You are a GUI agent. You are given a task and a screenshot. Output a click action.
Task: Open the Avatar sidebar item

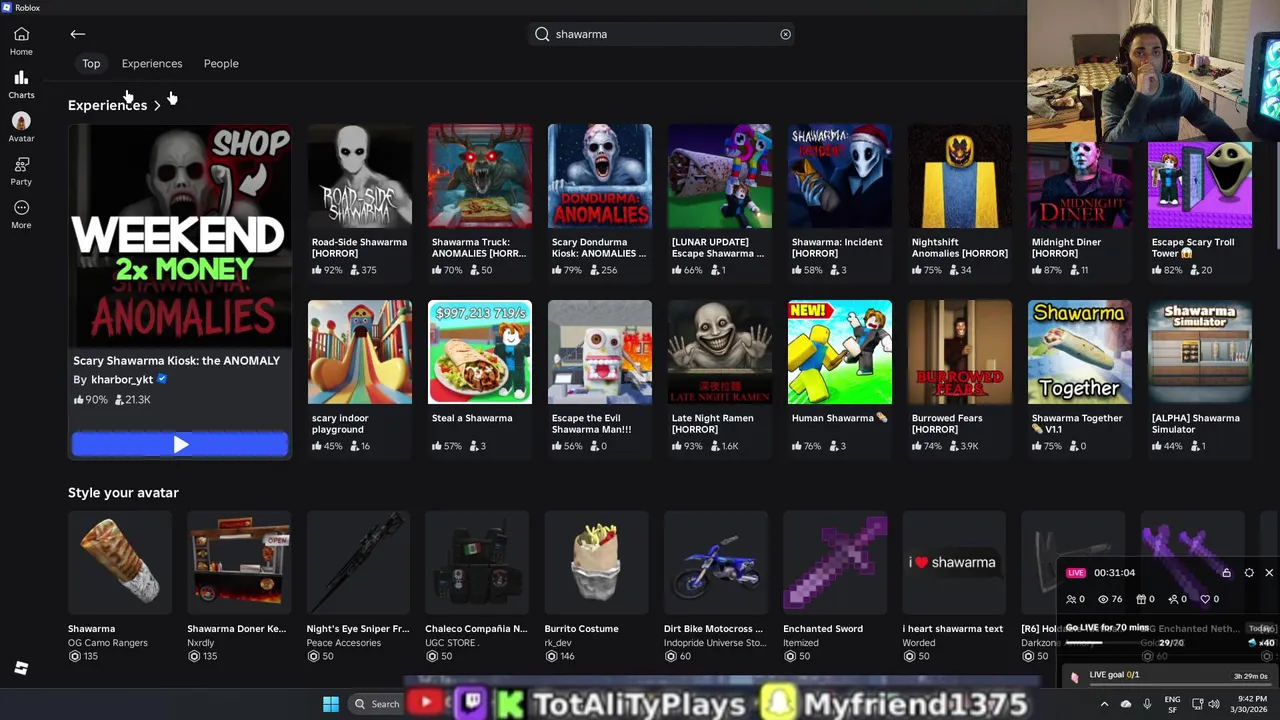pyautogui.click(x=21, y=128)
